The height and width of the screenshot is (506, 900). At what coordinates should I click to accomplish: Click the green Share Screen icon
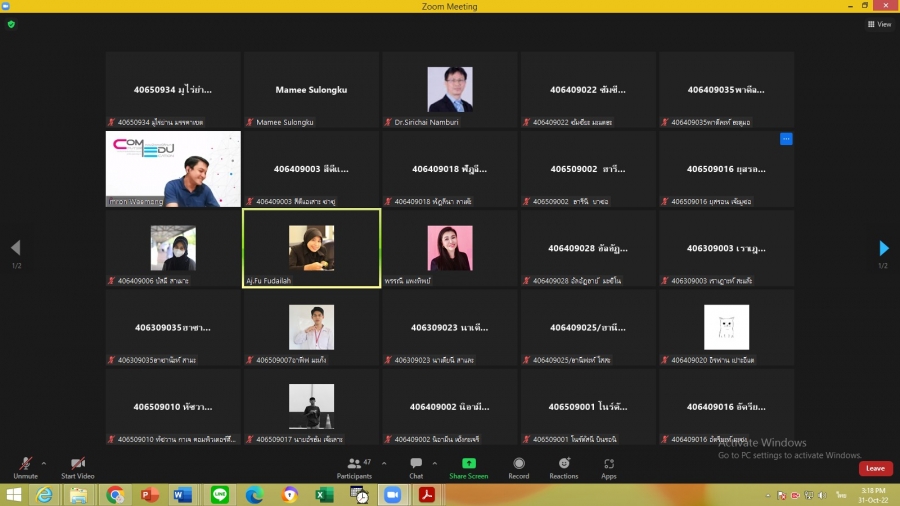(x=469, y=464)
